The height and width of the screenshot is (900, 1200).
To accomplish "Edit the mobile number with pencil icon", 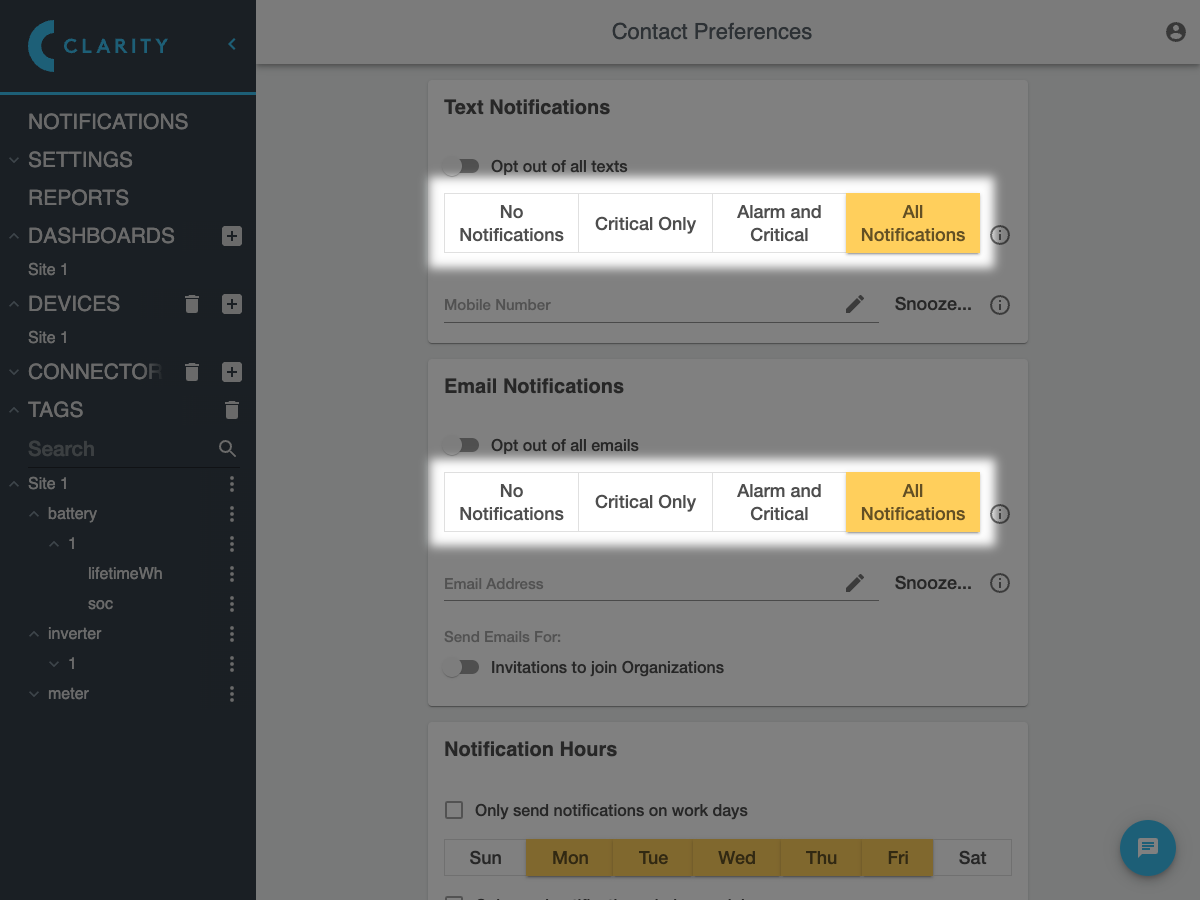I will (855, 304).
